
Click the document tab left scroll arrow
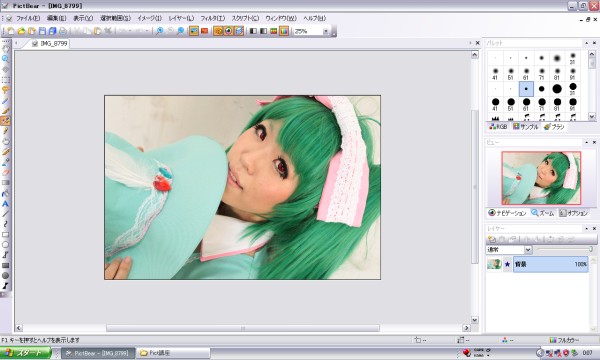pyautogui.click(x=16, y=43)
